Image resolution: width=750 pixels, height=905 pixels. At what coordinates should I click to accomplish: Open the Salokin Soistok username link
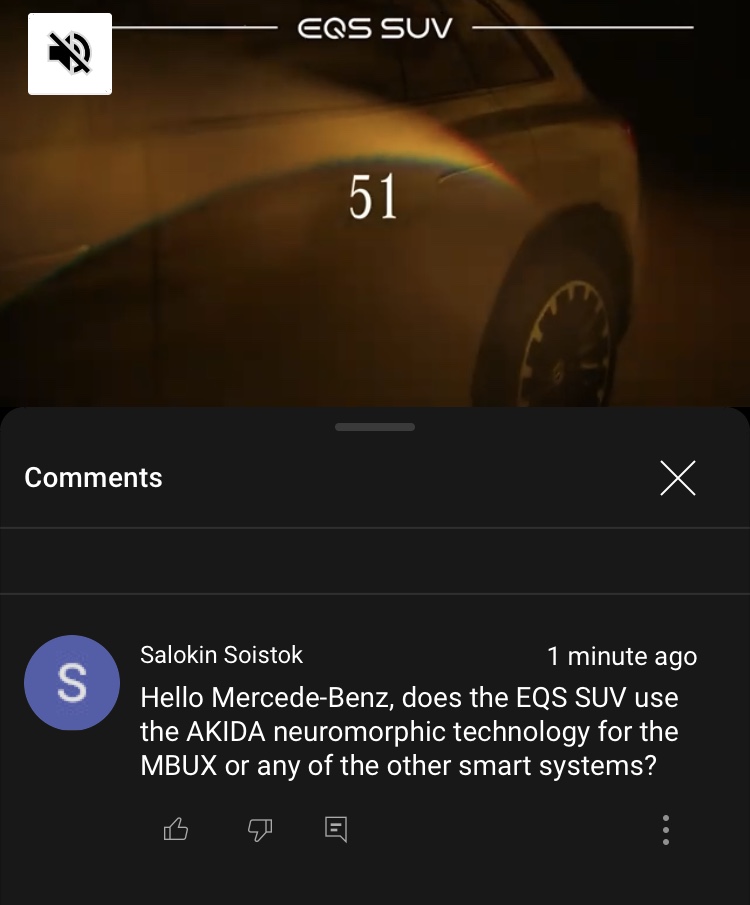221,655
